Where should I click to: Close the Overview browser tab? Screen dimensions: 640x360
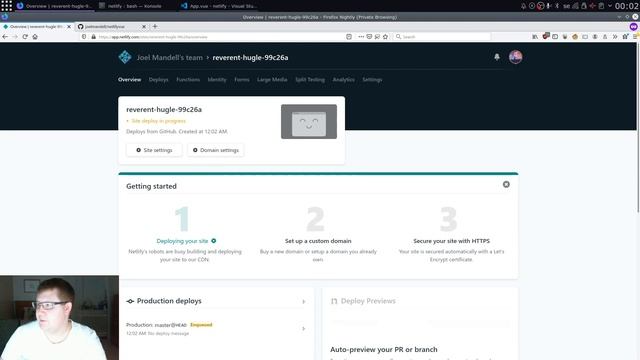[69, 27]
